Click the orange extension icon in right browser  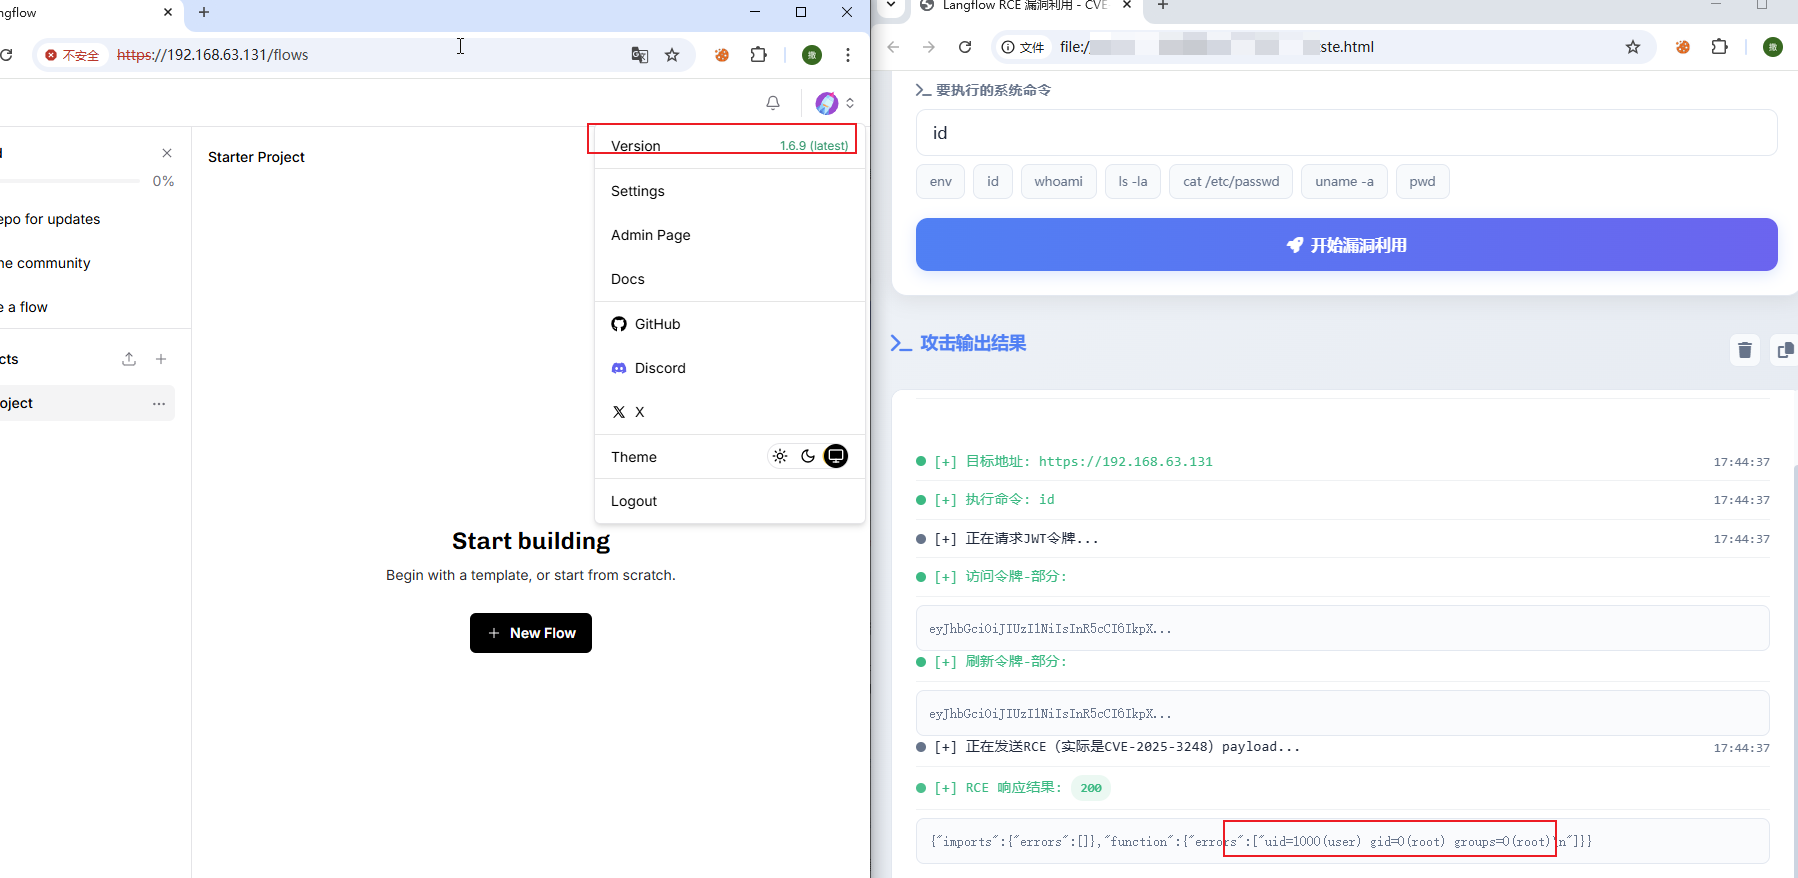click(x=1683, y=47)
